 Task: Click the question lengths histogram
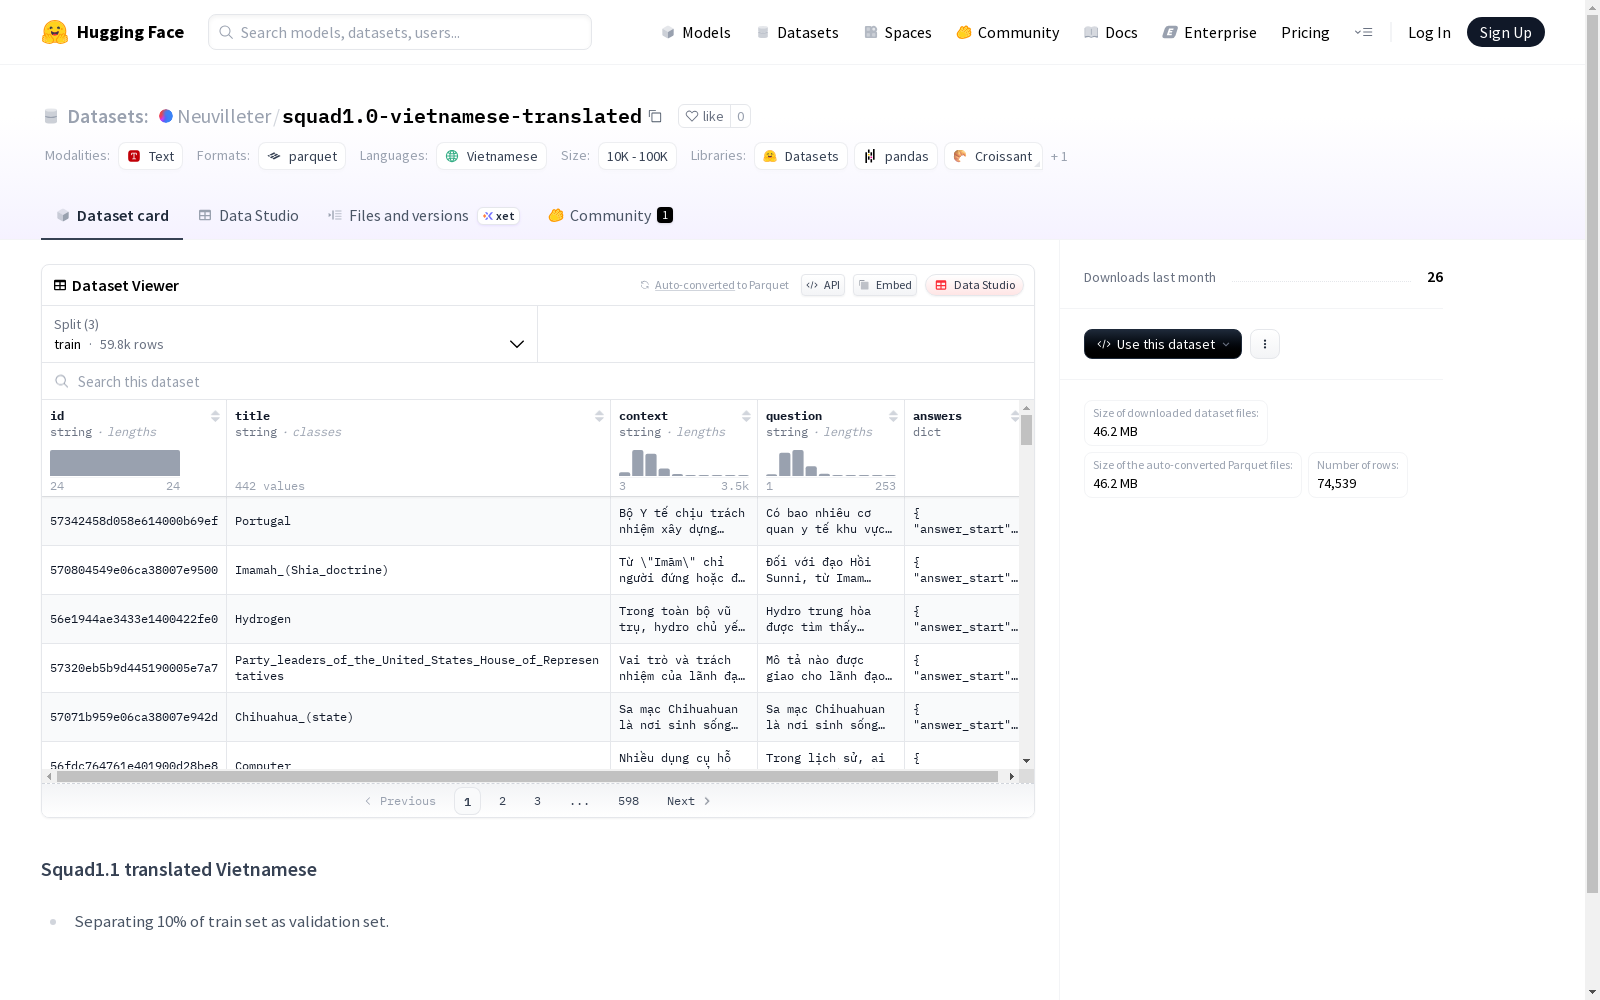[x=831, y=463]
